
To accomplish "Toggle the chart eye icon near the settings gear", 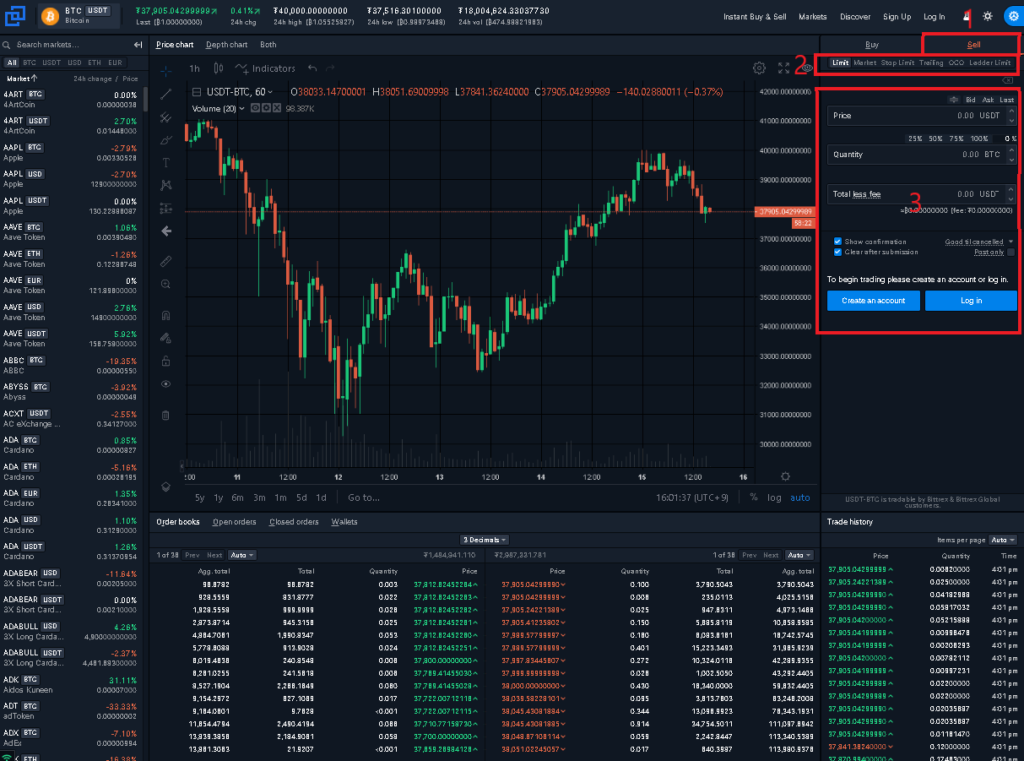I will (x=808, y=68).
